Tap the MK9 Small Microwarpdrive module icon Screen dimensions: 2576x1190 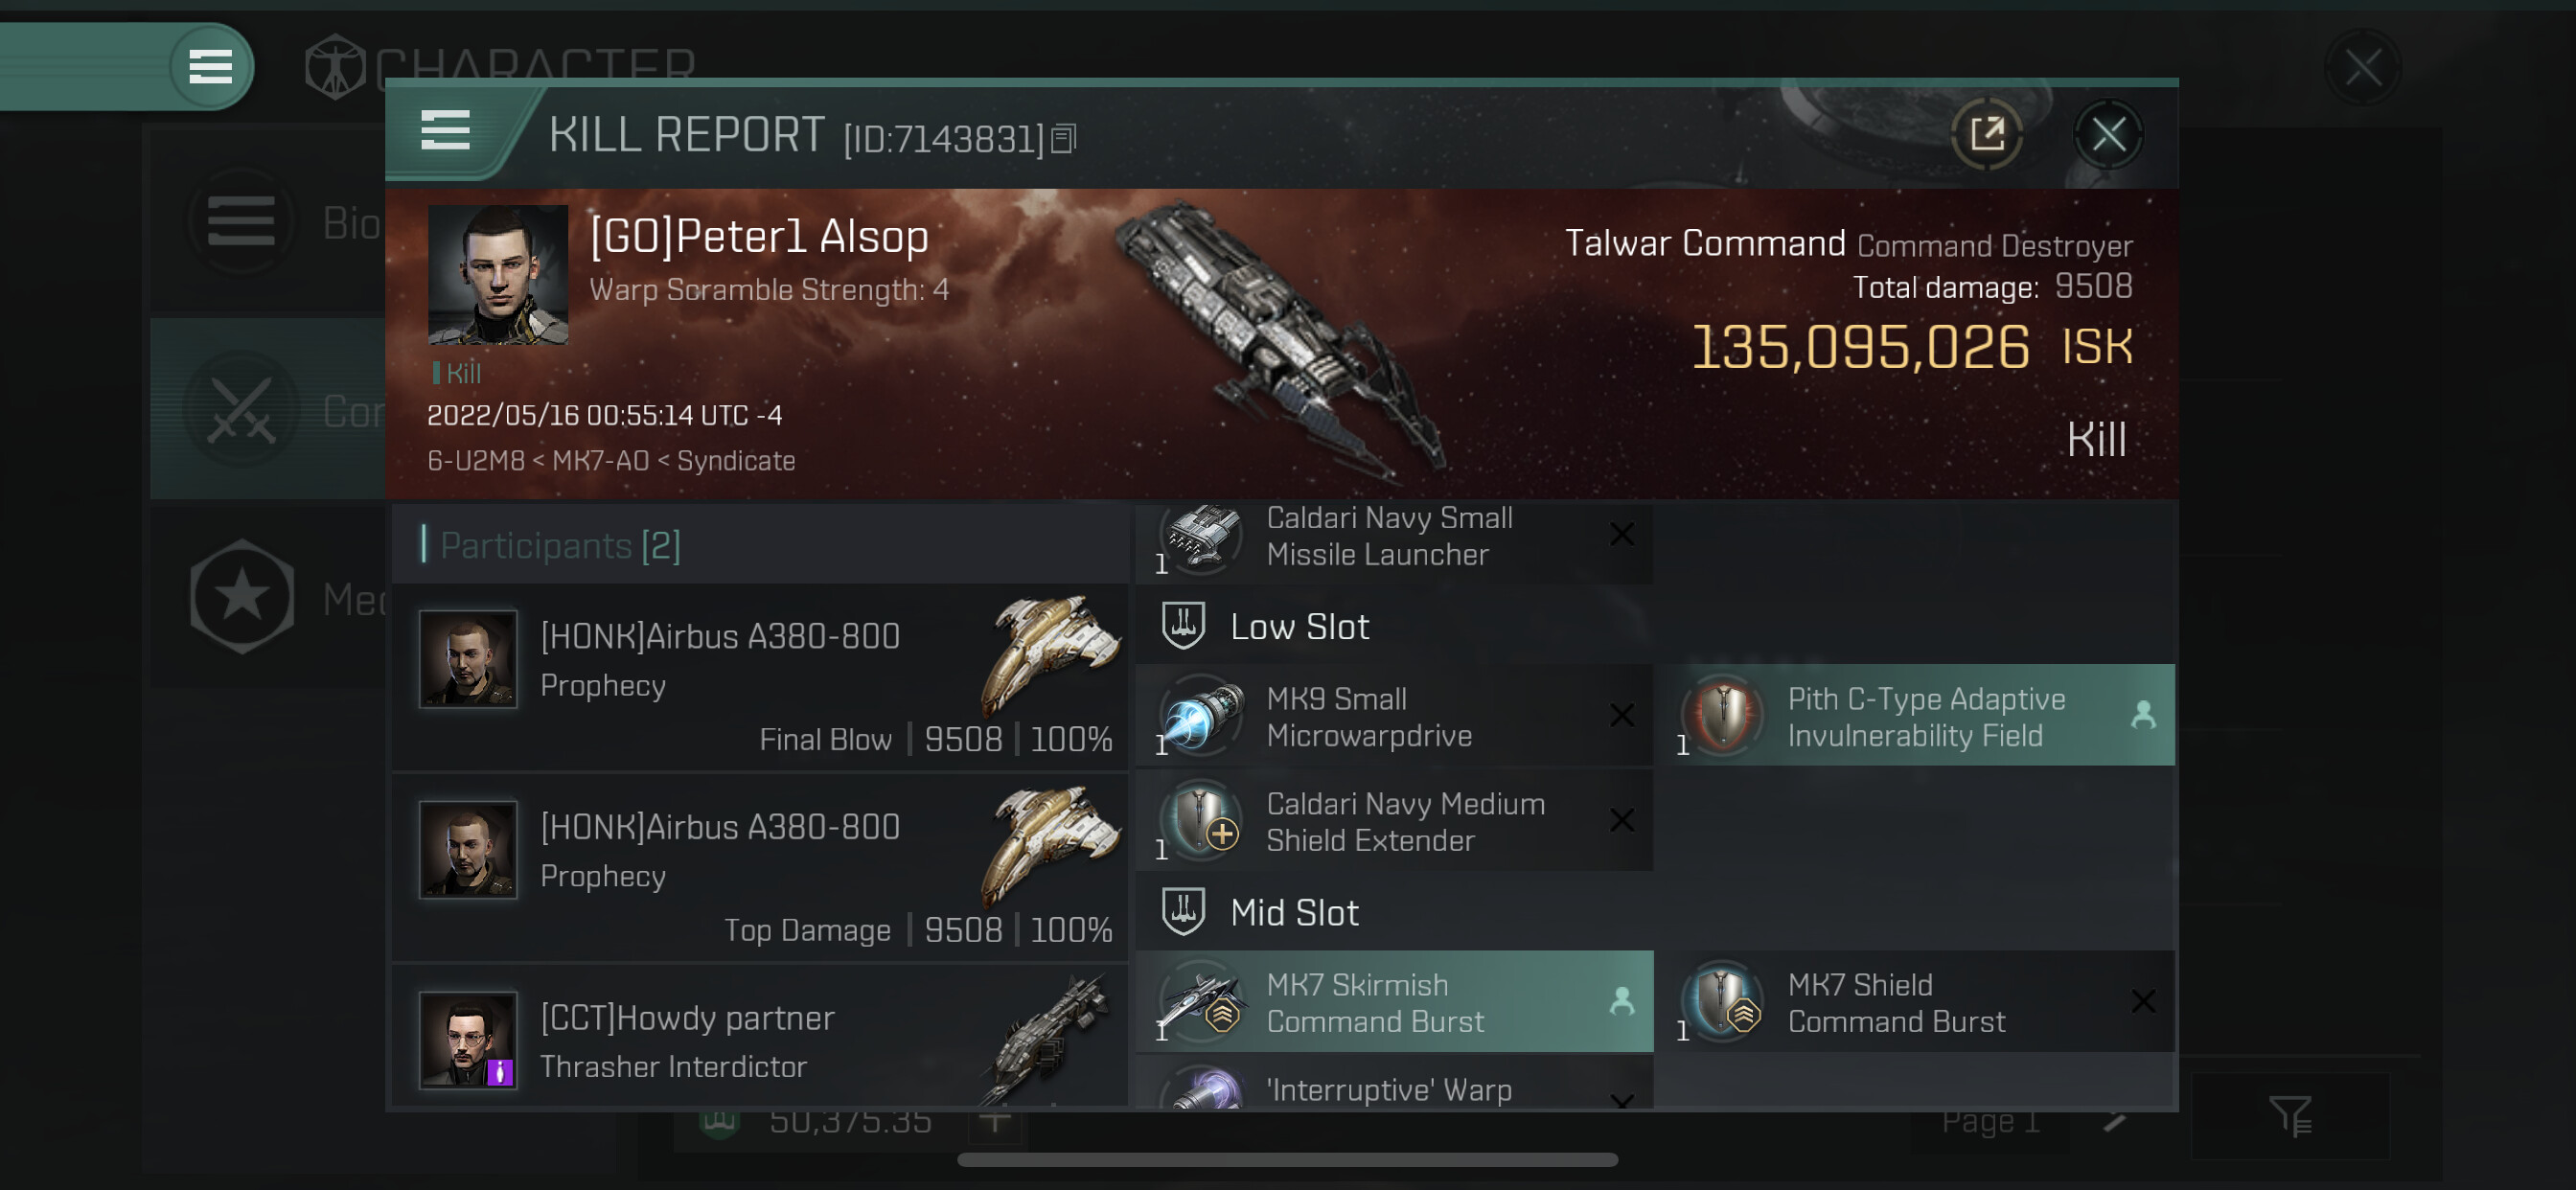pos(1202,716)
